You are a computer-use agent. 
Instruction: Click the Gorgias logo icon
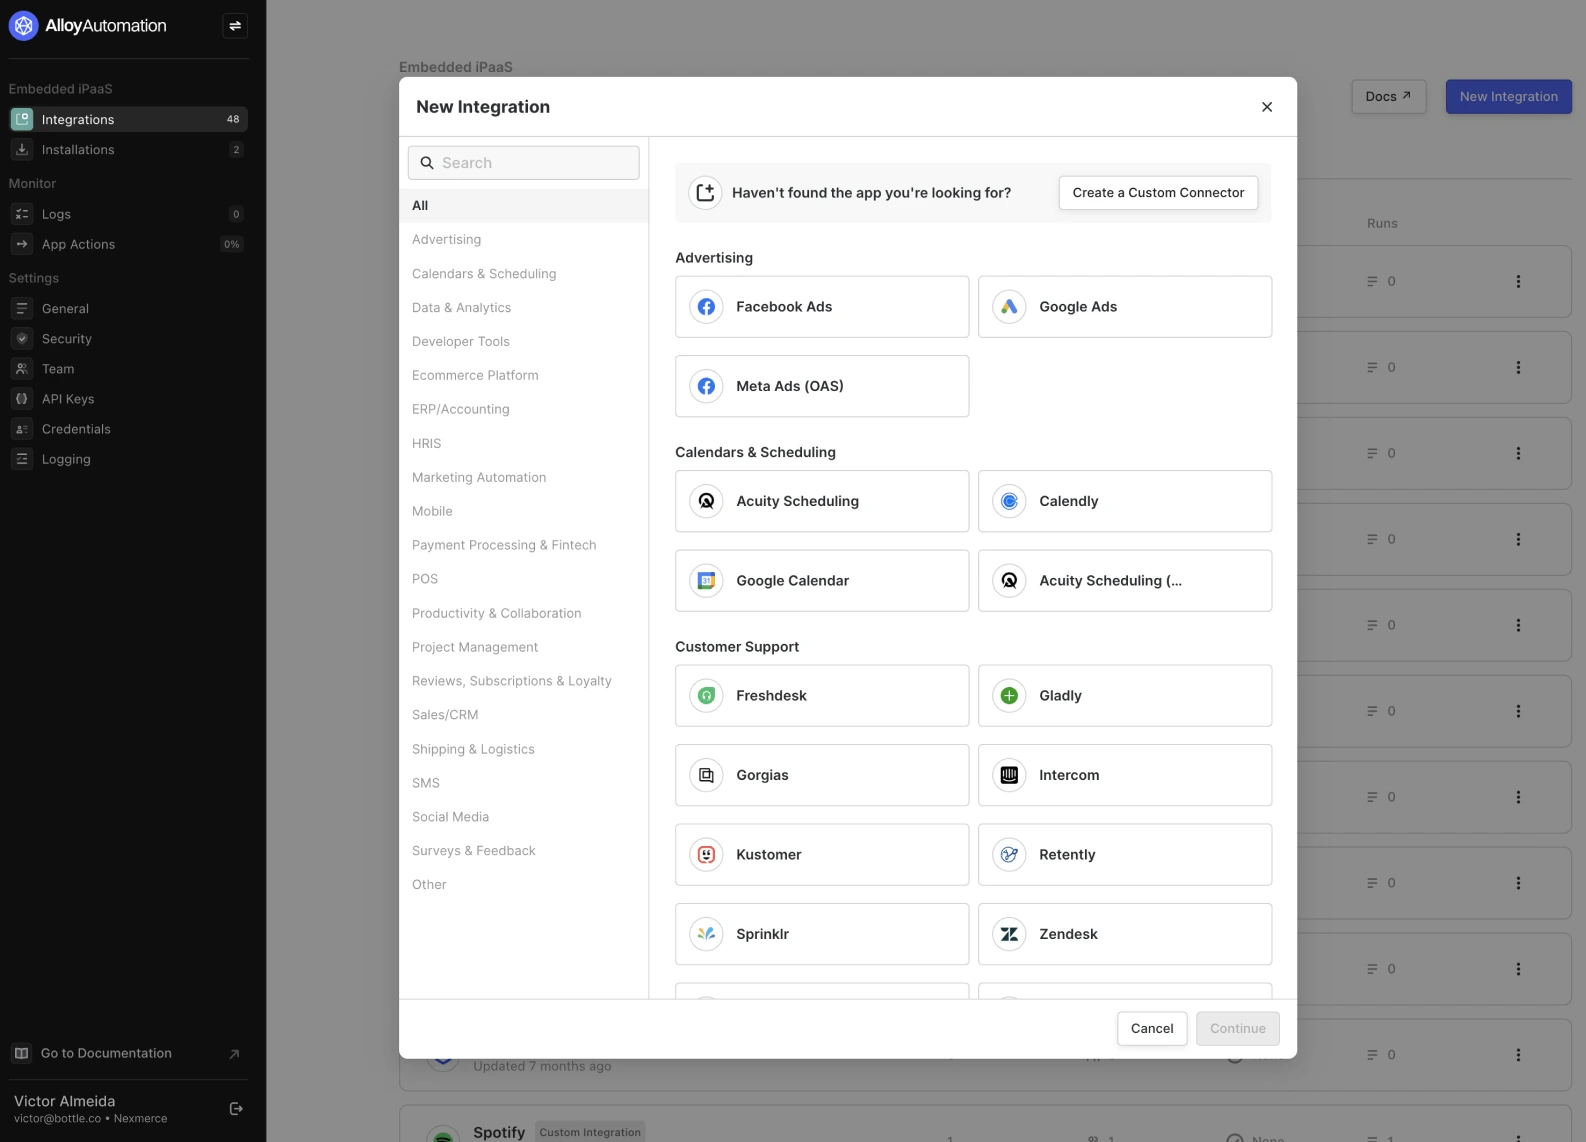(x=706, y=775)
